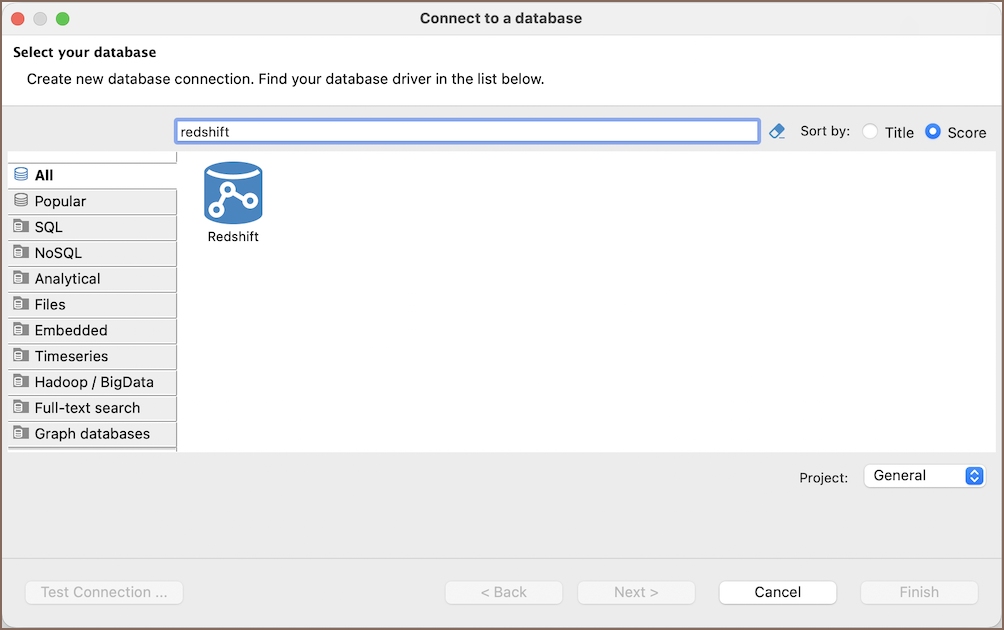Focus the driver search field
This screenshot has height=630, width=1004.
coord(466,132)
